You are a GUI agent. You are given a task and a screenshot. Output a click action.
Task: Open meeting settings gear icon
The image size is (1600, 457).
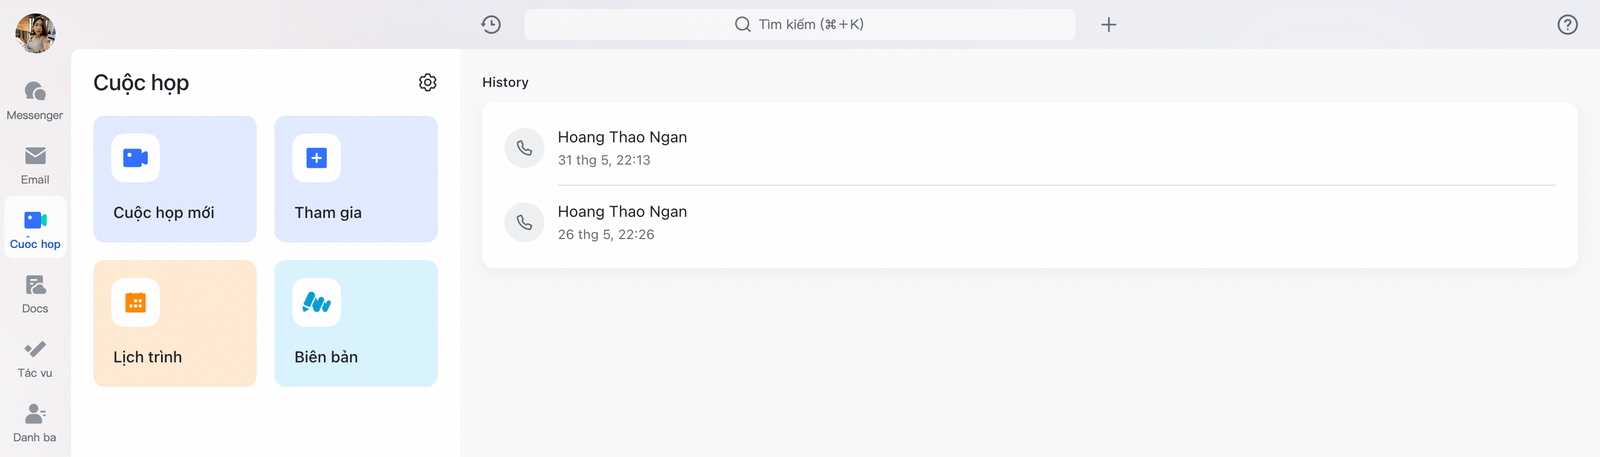(x=428, y=82)
